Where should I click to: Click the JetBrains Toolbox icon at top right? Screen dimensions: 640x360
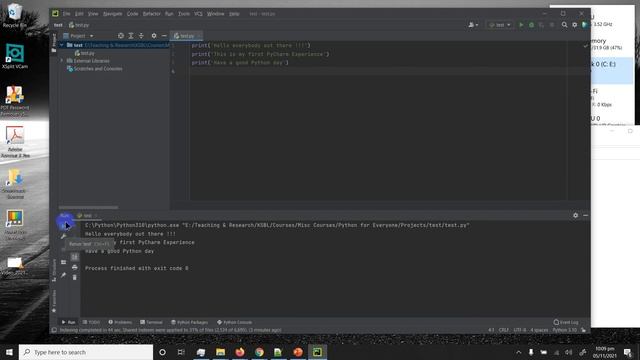click(x=584, y=25)
